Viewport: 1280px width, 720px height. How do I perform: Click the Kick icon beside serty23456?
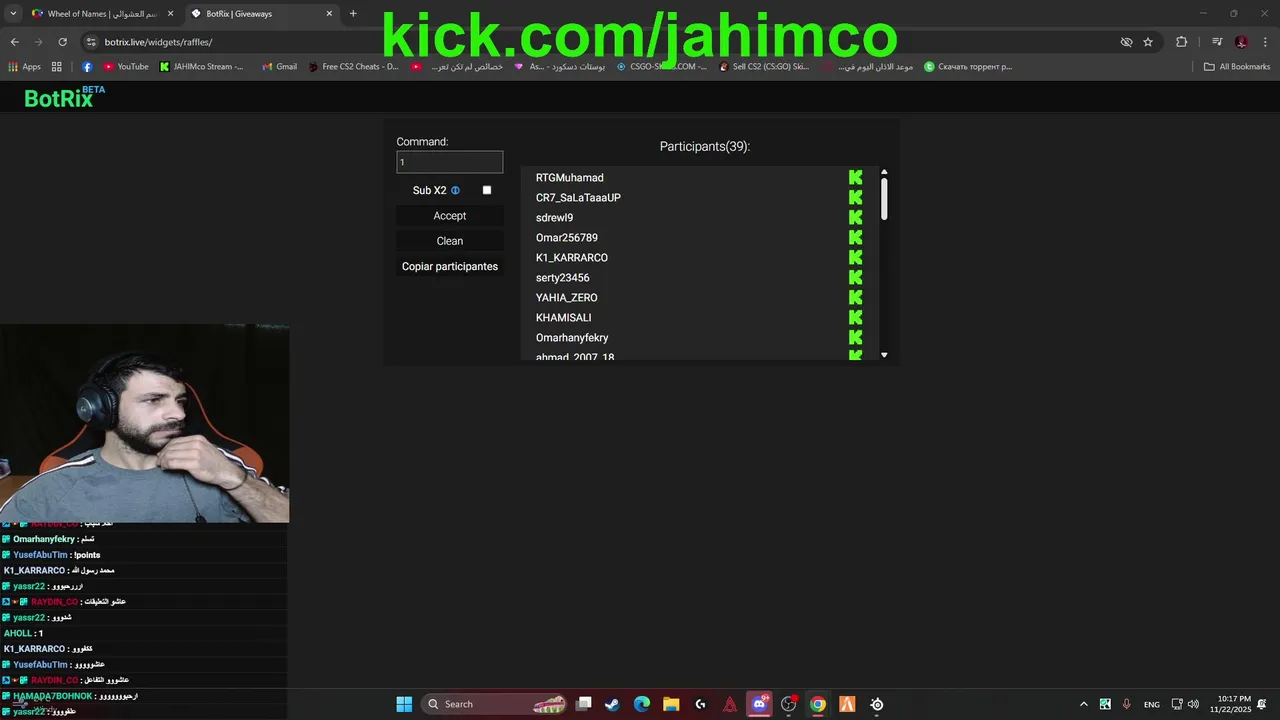coord(855,277)
